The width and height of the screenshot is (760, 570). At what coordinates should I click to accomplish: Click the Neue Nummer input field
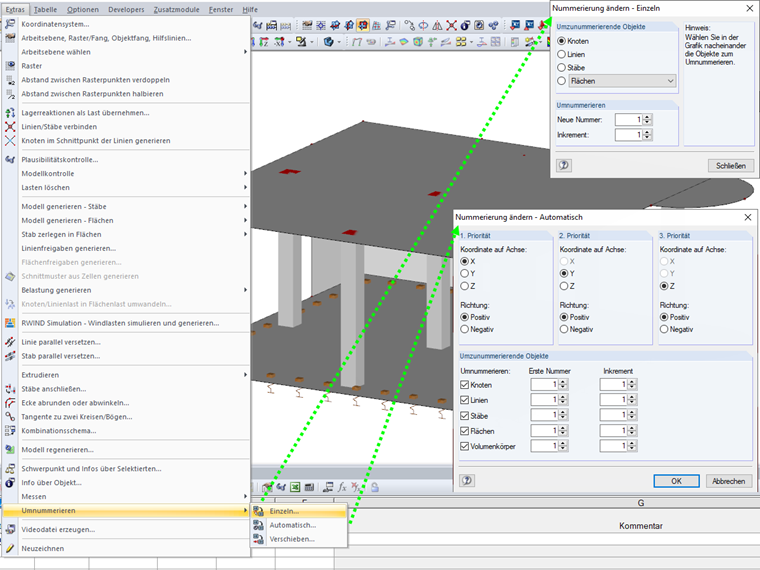(x=629, y=119)
